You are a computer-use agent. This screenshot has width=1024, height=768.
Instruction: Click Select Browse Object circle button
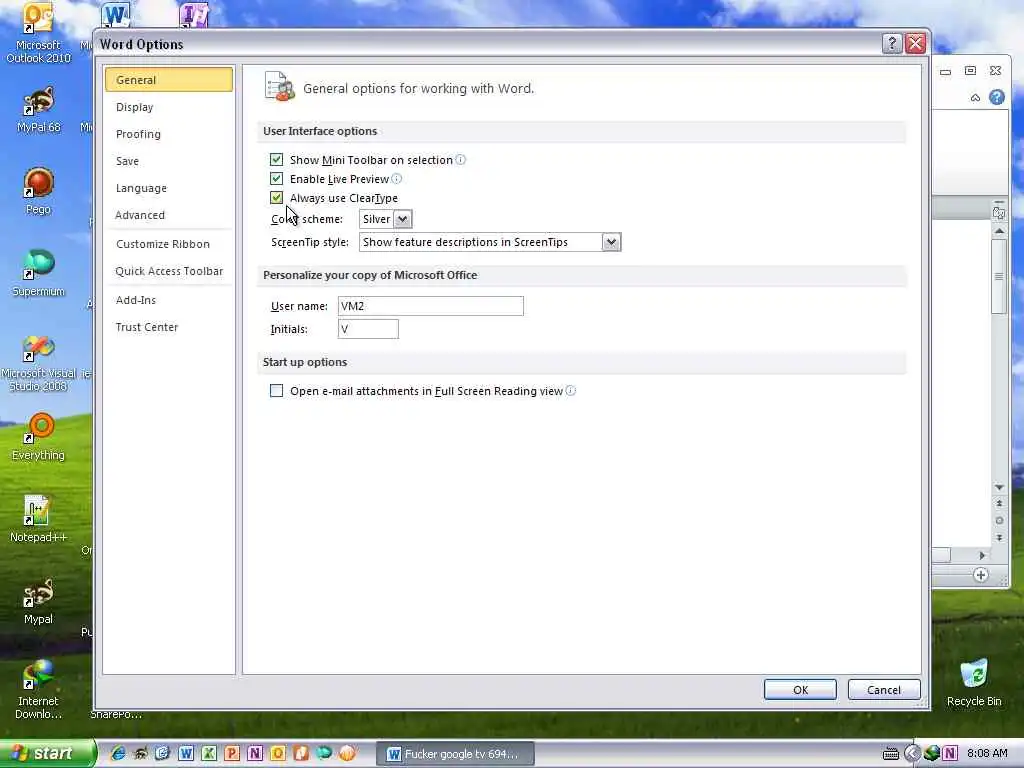tap(999, 520)
